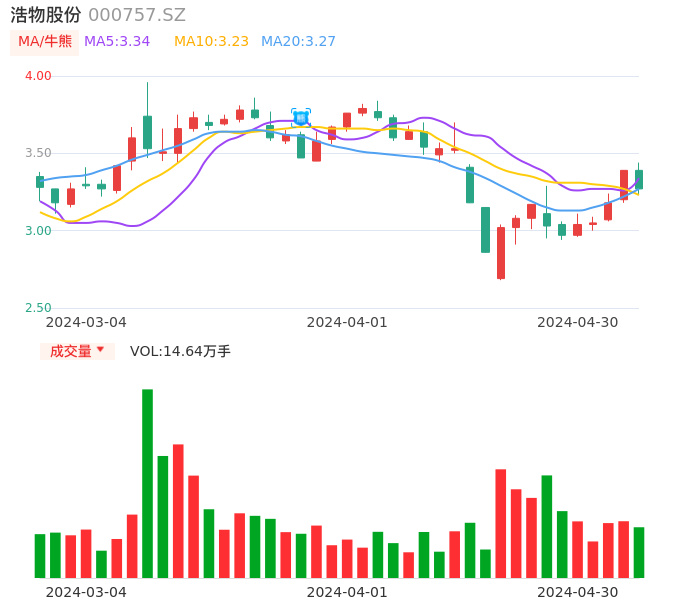Click the 4.00 price axis label
This screenshot has width=686, height=606.
tap(38, 76)
